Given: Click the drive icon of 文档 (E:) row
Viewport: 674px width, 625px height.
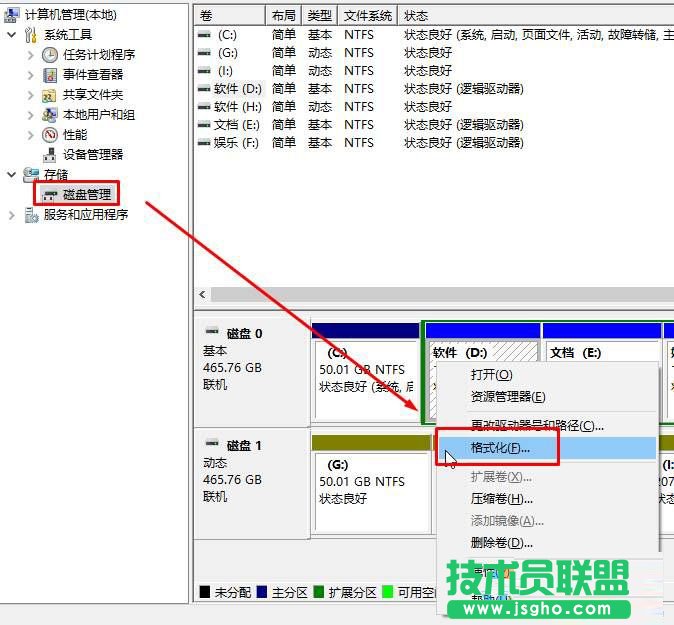Looking at the screenshot, I should pyautogui.click(x=204, y=125).
